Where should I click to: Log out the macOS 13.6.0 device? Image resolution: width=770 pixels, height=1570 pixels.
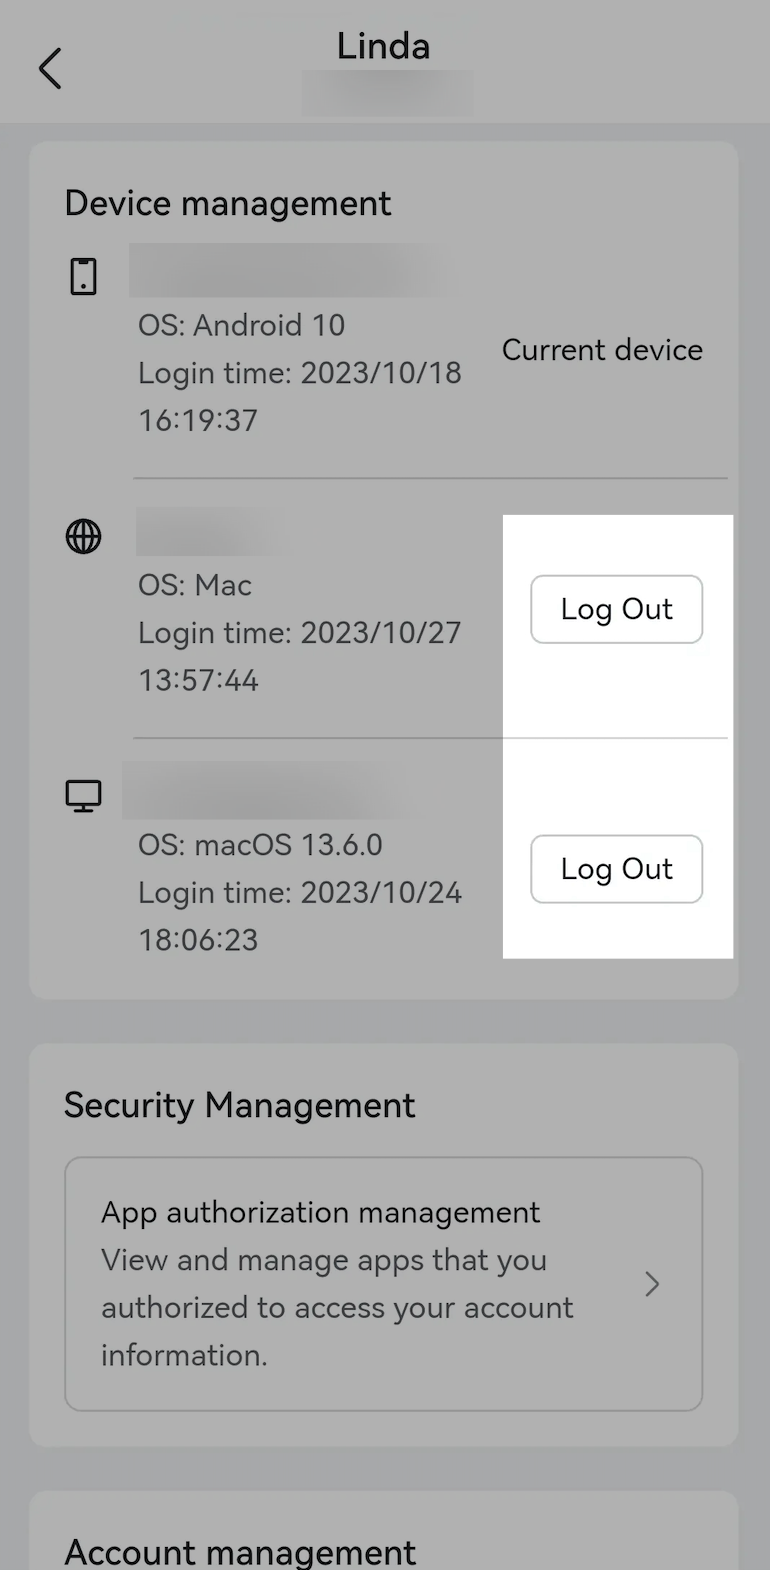pos(616,869)
